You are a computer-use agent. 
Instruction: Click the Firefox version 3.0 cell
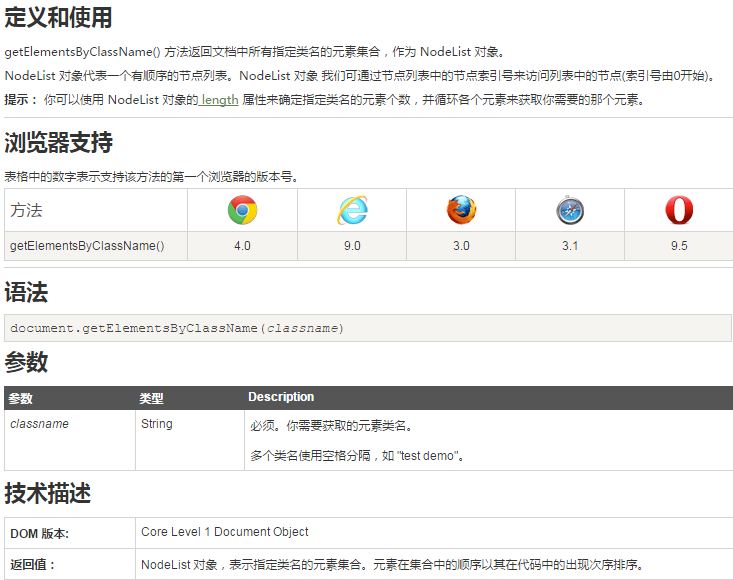(x=461, y=246)
